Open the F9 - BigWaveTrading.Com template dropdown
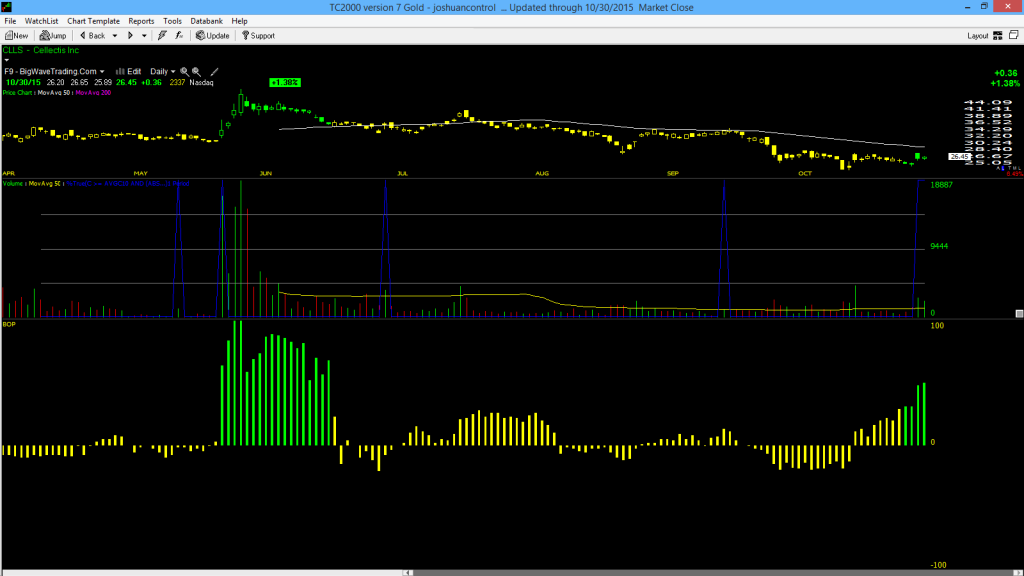The height and width of the screenshot is (576, 1024). tap(54, 72)
